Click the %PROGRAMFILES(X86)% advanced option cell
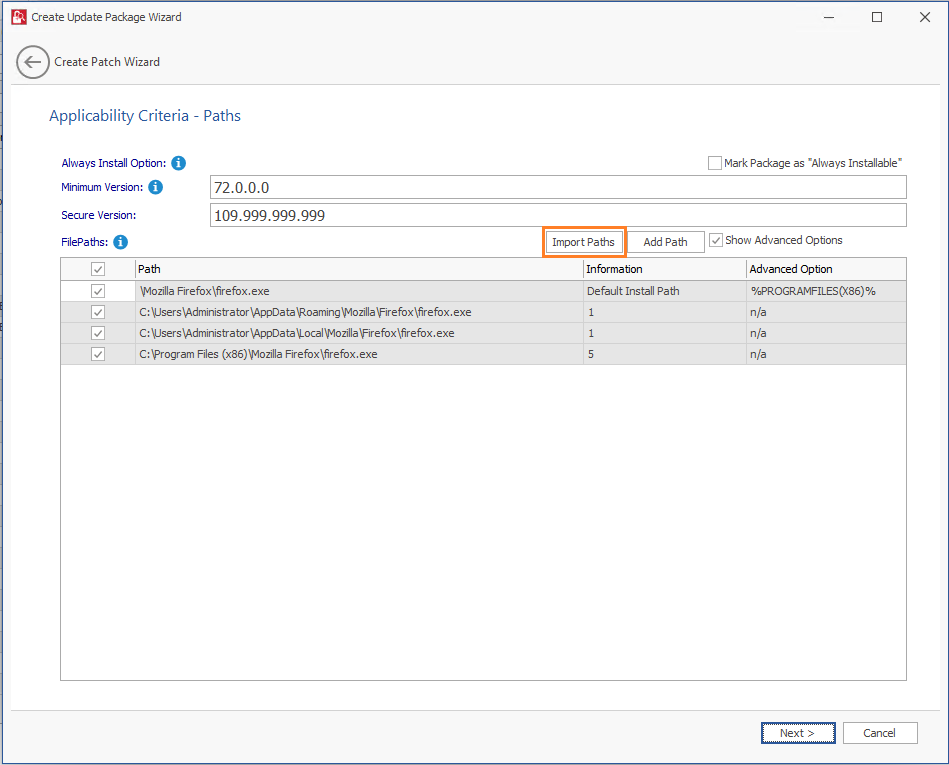 826,291
